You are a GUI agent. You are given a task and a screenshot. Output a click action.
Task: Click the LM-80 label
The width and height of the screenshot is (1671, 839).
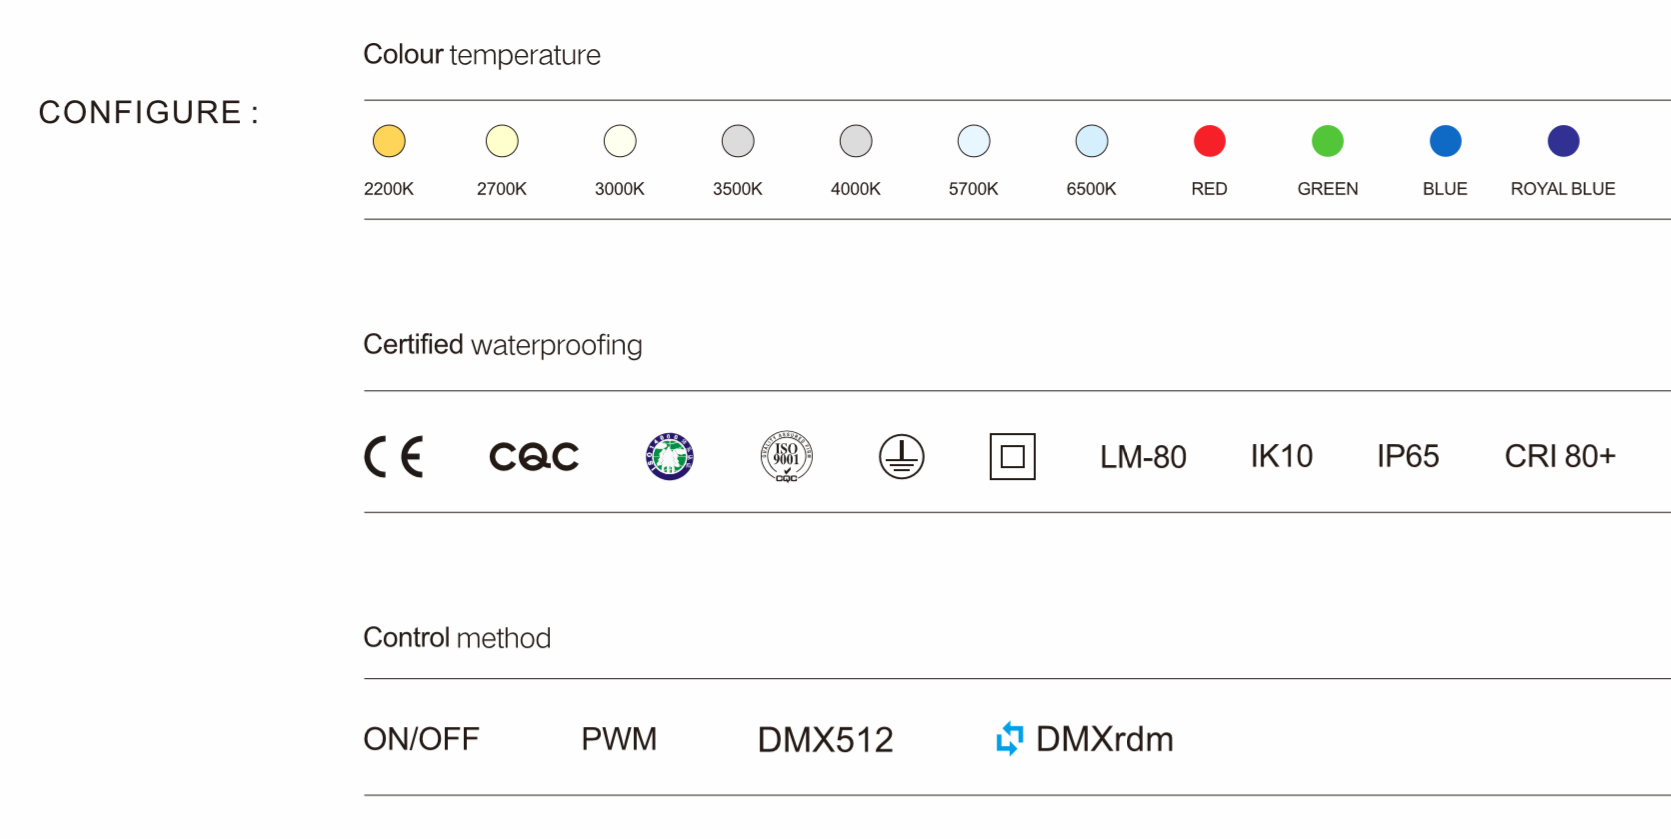(1143, 457)
